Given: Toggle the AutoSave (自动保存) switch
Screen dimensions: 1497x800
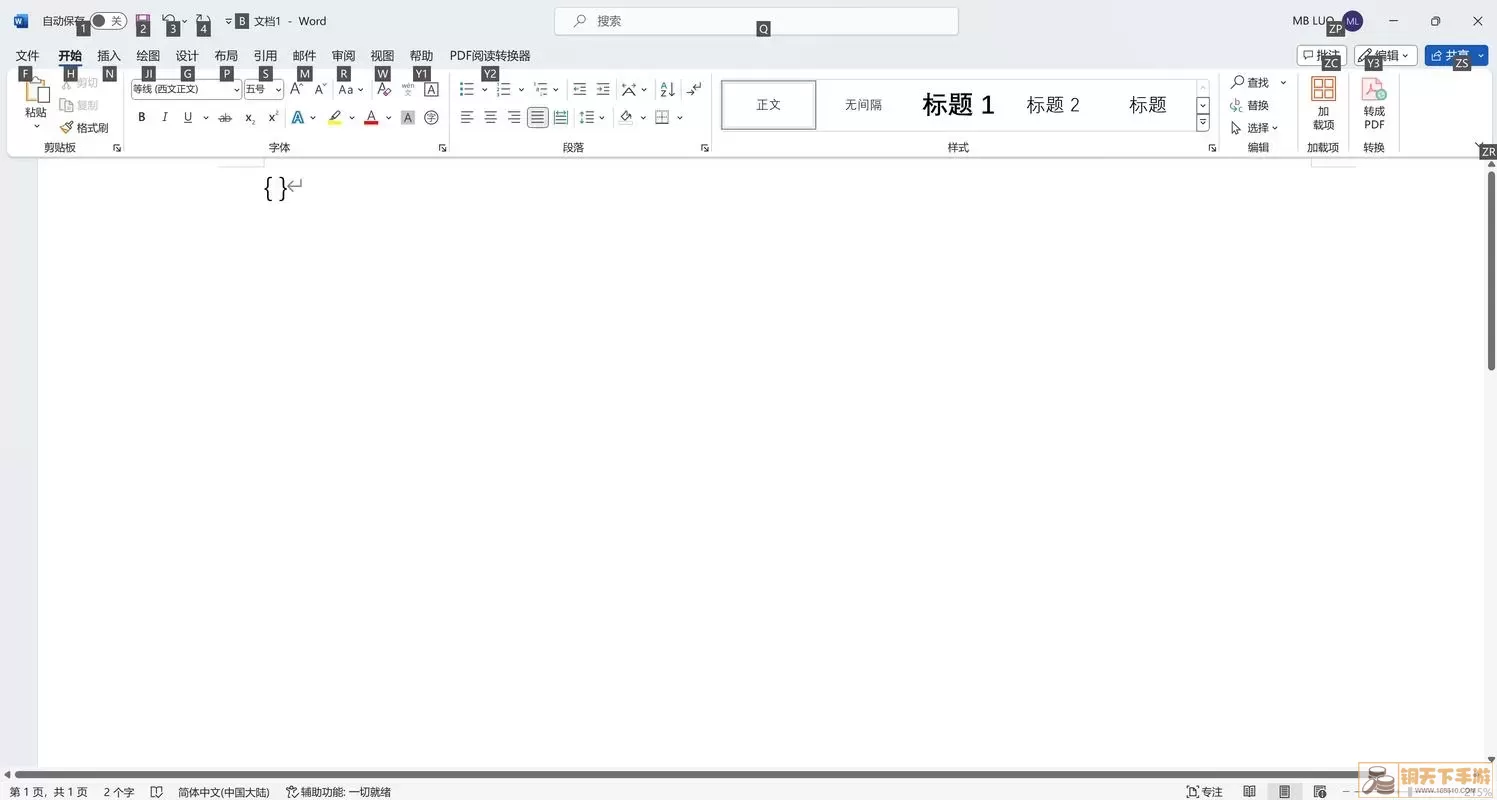Looking at the screenshot, I should pos(108,21).
